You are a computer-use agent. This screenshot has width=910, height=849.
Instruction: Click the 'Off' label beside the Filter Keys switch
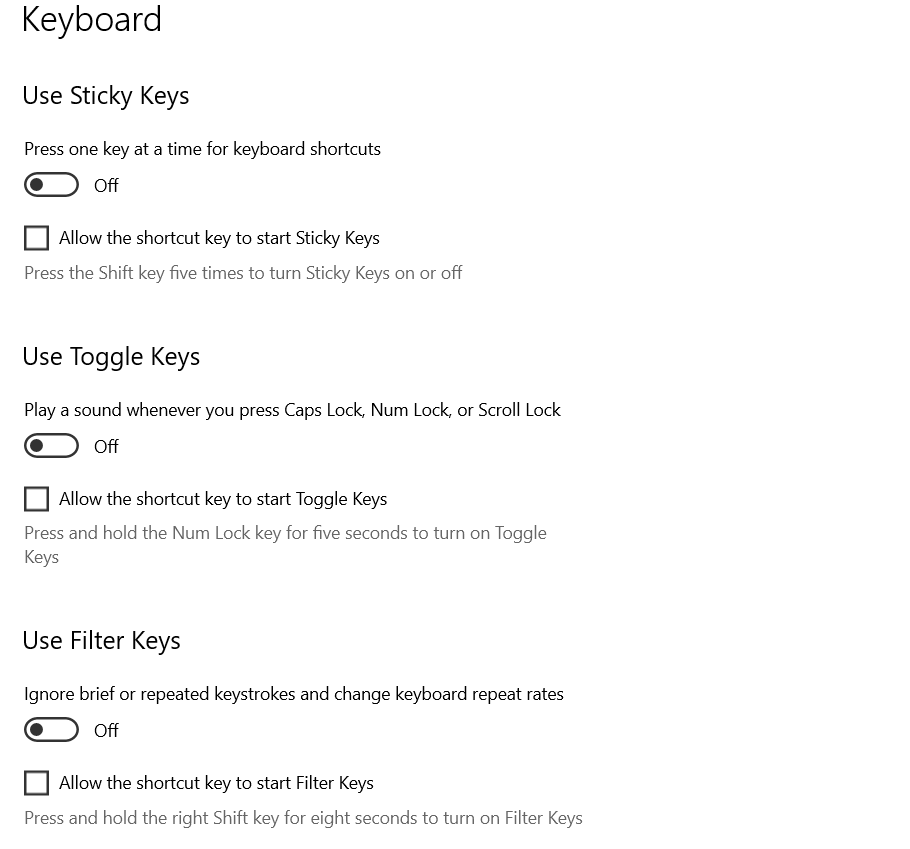[x=106, y=729]
